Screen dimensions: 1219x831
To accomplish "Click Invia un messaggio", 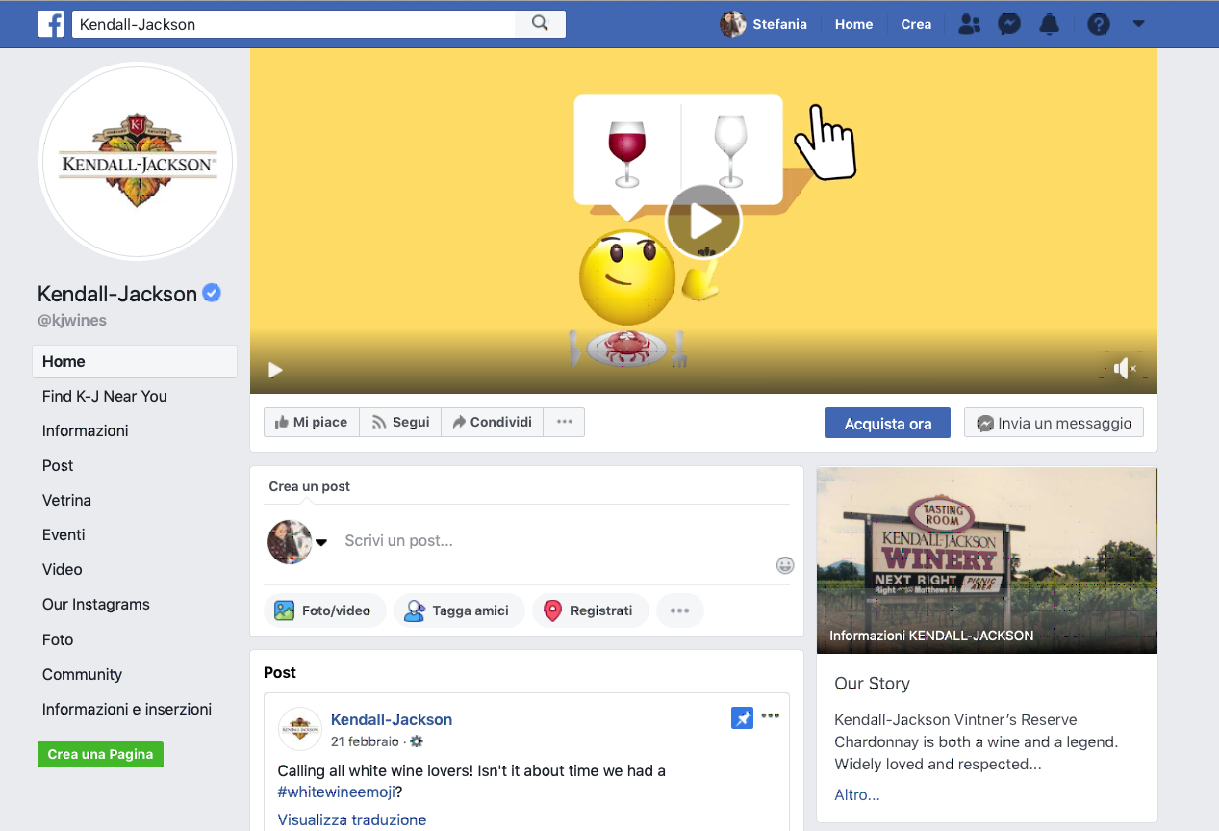I will click(1054, 423).
